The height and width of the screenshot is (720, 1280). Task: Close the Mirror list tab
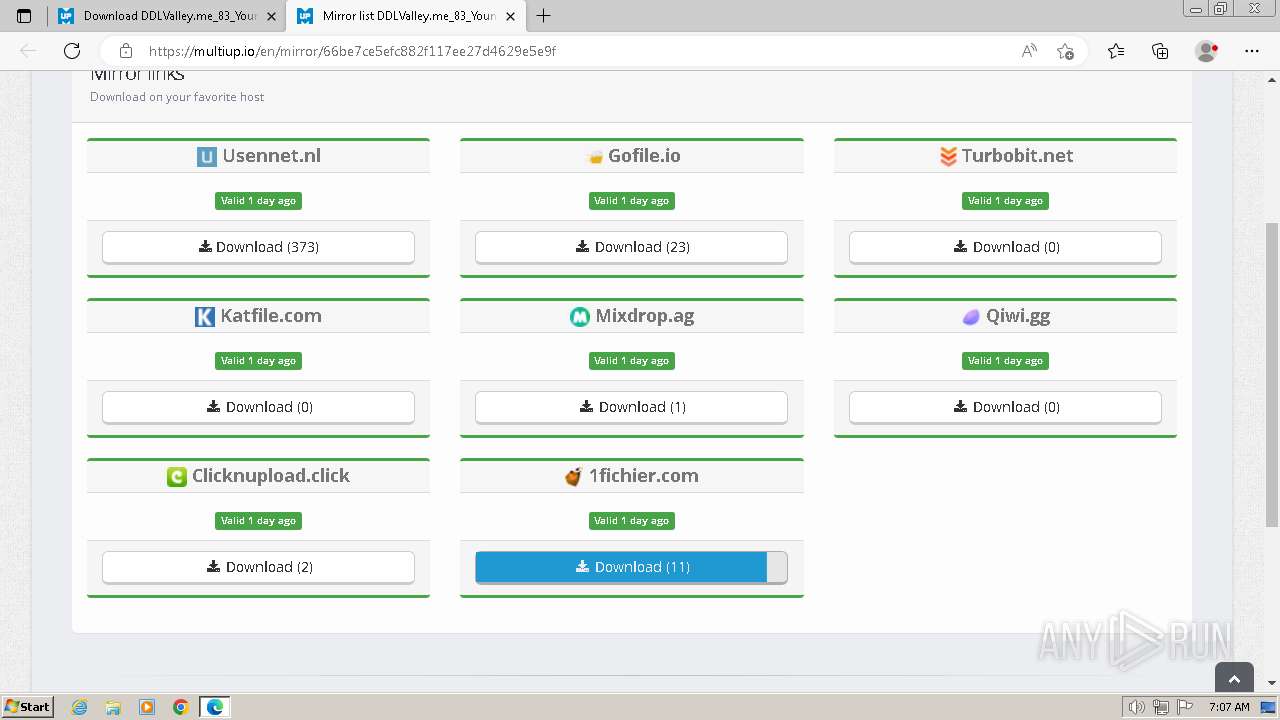510,16
